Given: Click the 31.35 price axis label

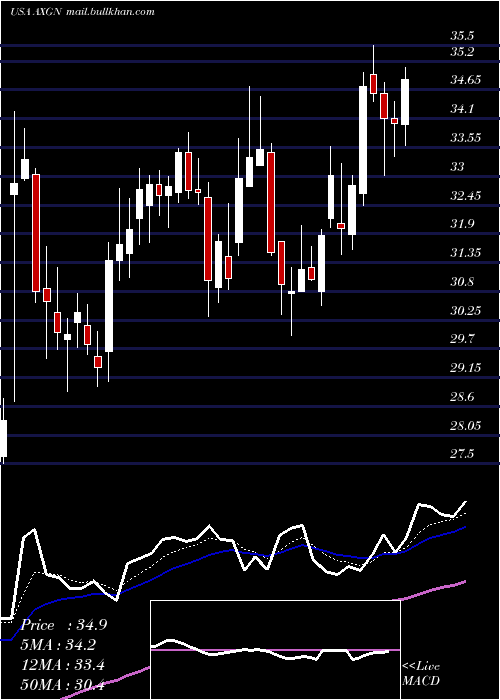Looking at the screenshot, I should pos(466,253).
